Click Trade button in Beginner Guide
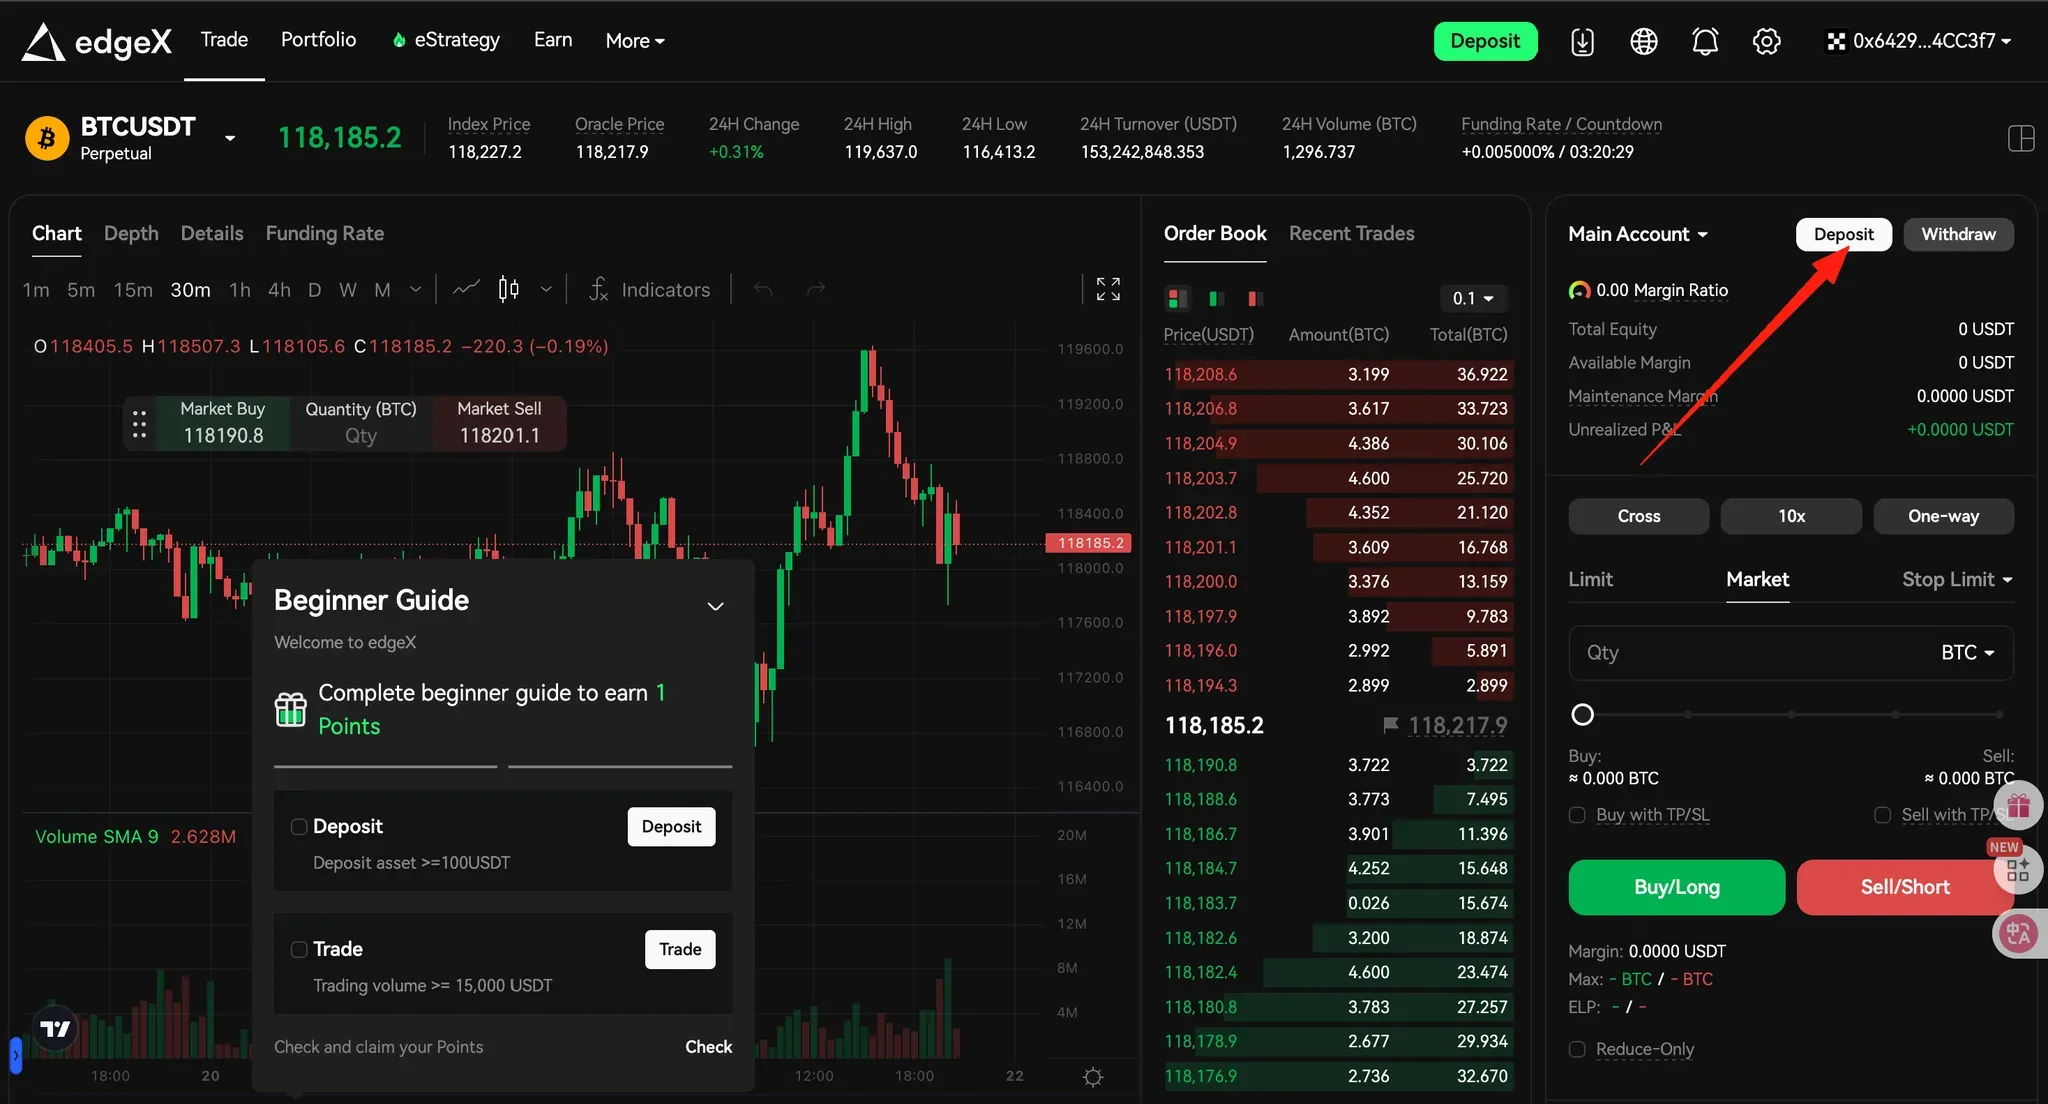 [x=680, y=949]
